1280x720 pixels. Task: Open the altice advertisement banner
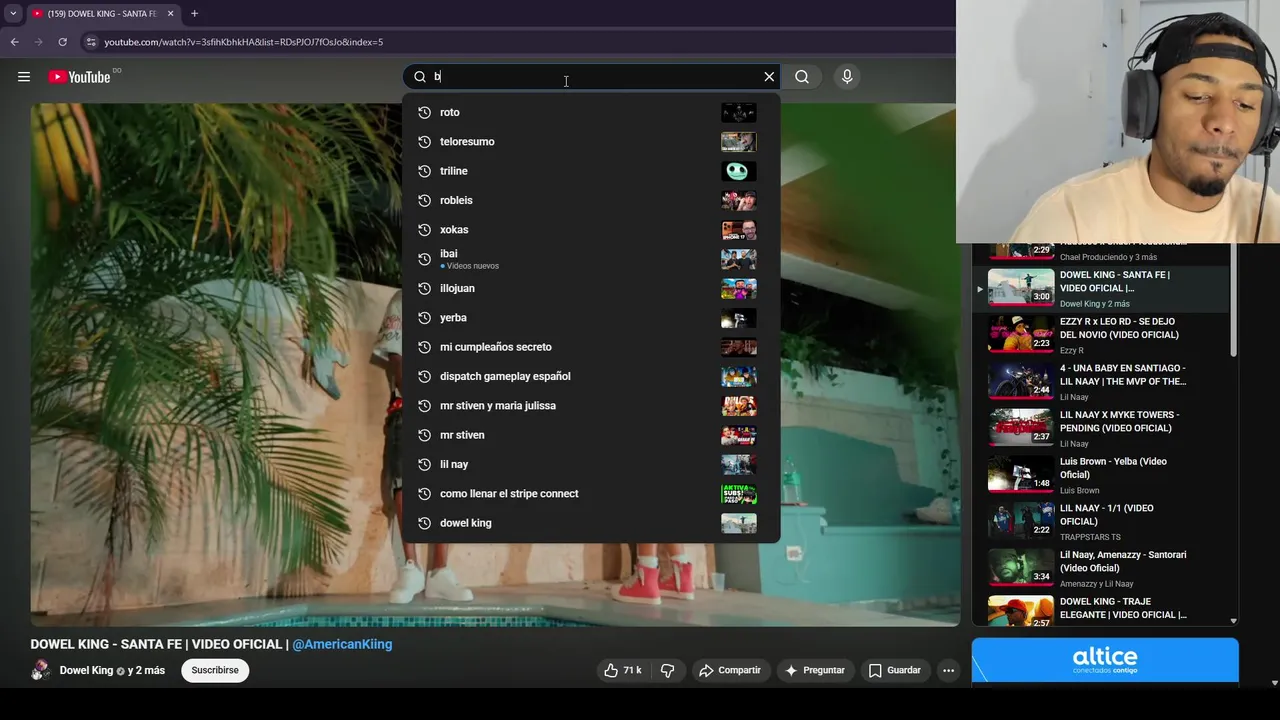(1105, 660)
